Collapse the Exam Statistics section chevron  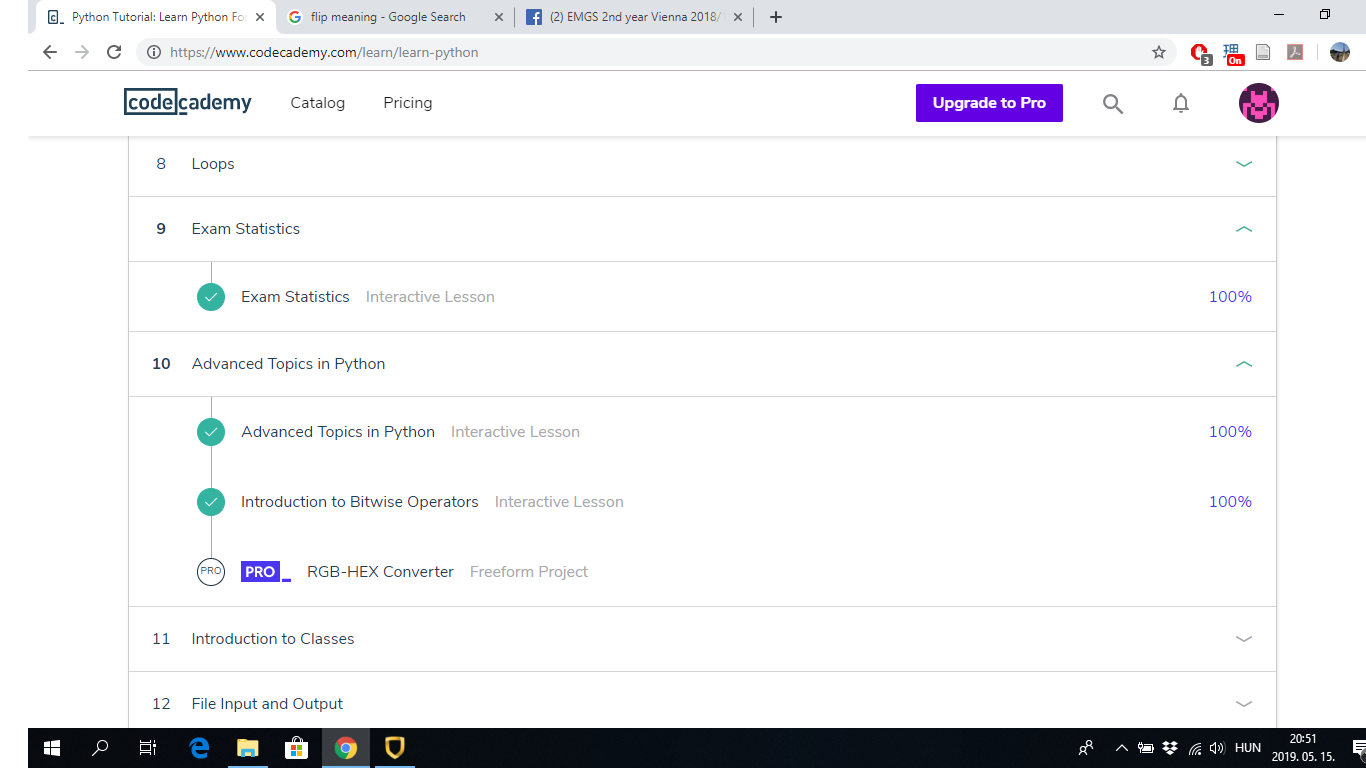(1244, 229)
